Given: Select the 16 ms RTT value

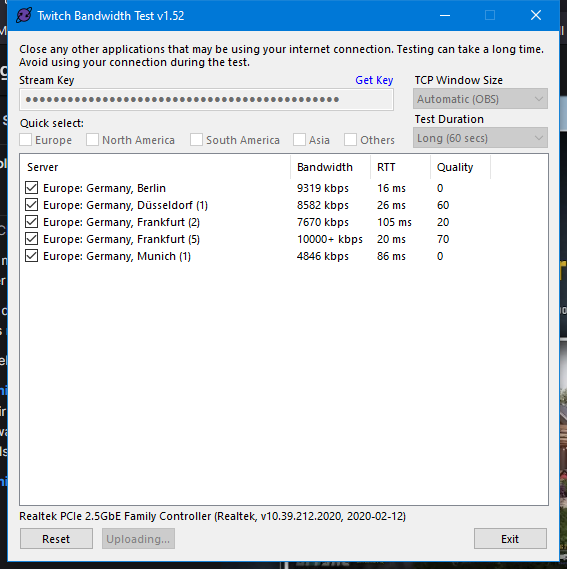Looking at the screenshot, I should (391, 188).
